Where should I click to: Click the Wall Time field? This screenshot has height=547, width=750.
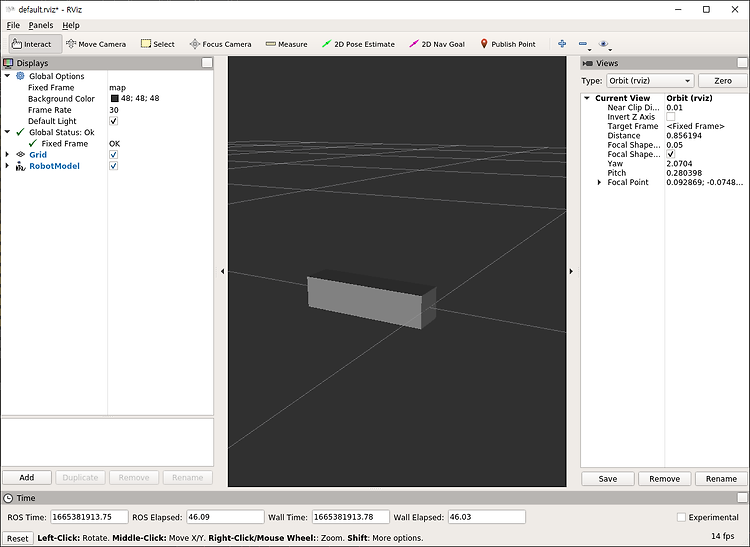[x=351, y=517]
